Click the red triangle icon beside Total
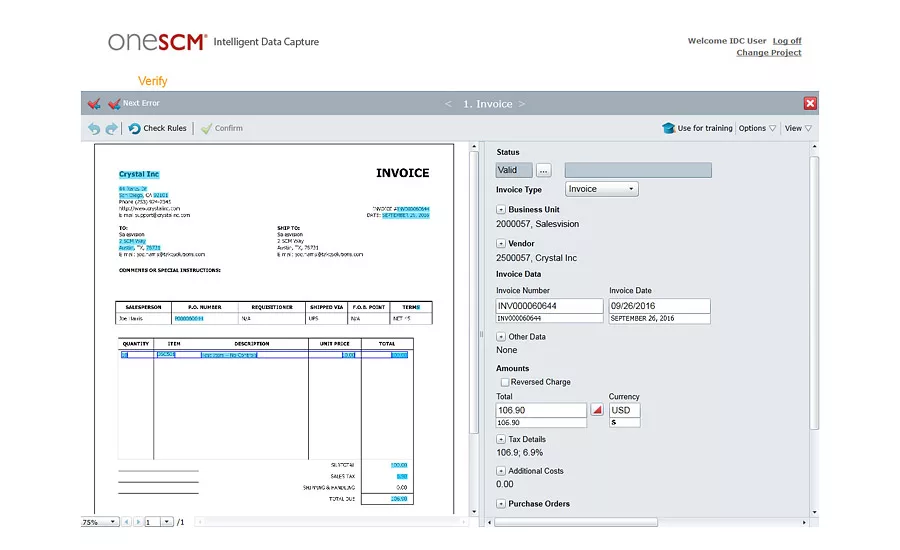This screenshot has width=900, height=550. [x=597, y=410]
